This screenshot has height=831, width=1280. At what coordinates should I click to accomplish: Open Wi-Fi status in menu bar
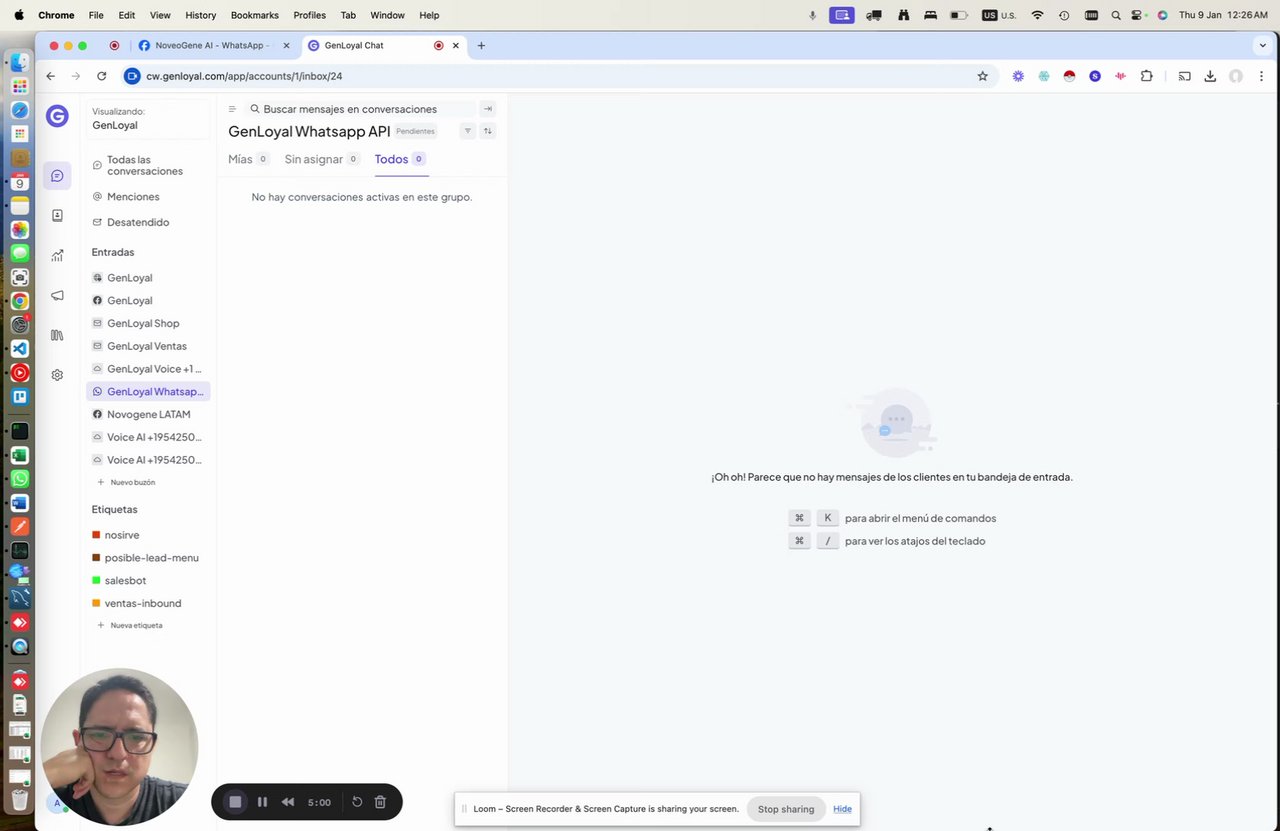tap(1037, 15)
